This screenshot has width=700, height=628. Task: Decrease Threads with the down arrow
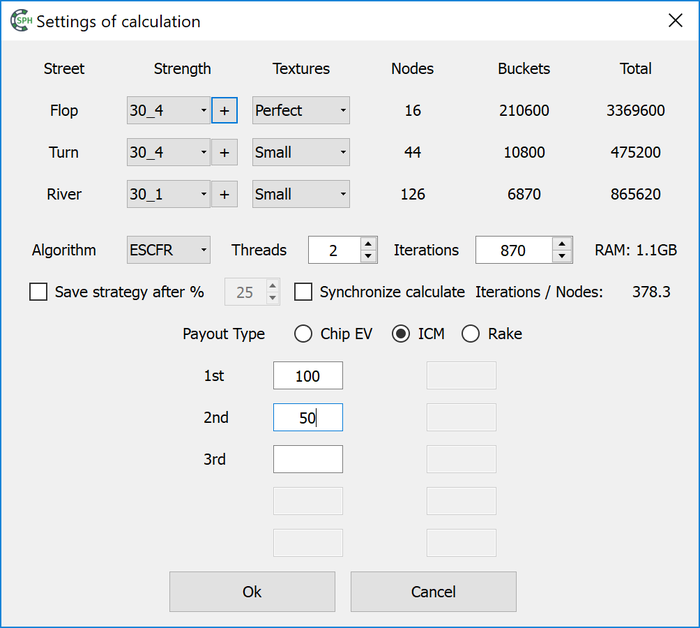(368, 257)
